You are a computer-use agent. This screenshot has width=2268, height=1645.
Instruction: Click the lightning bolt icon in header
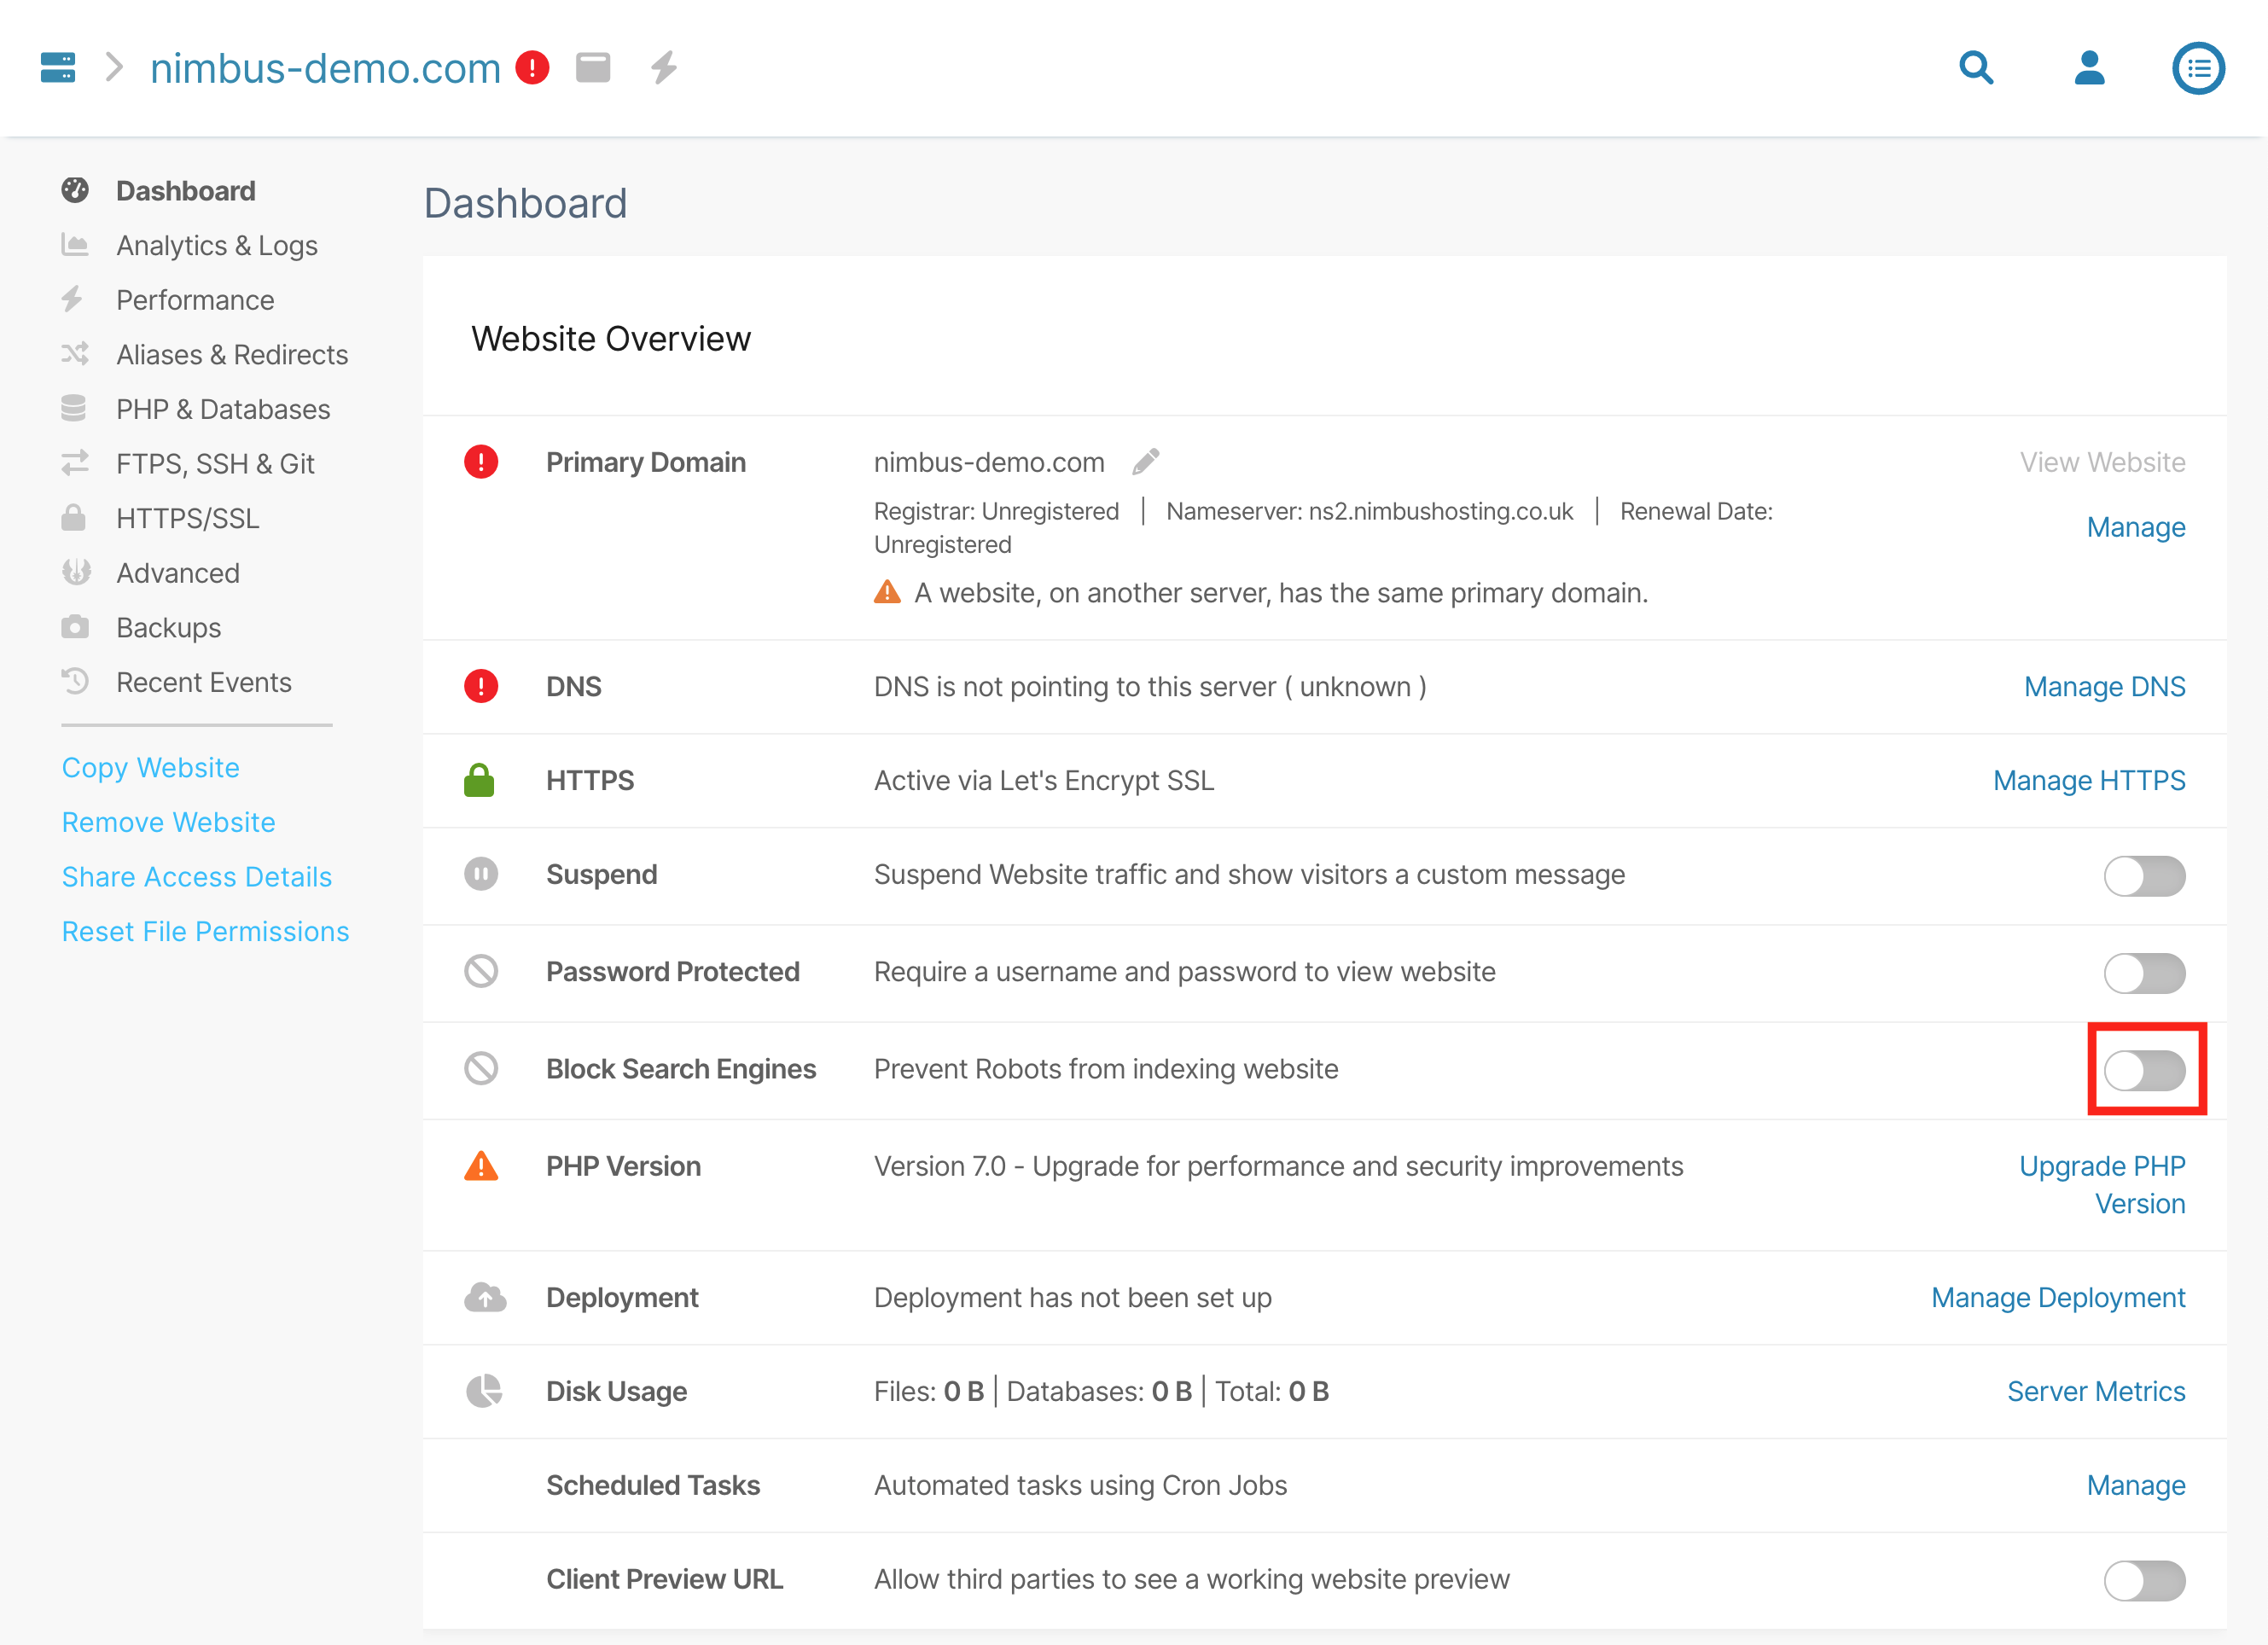tap(664, 68)
